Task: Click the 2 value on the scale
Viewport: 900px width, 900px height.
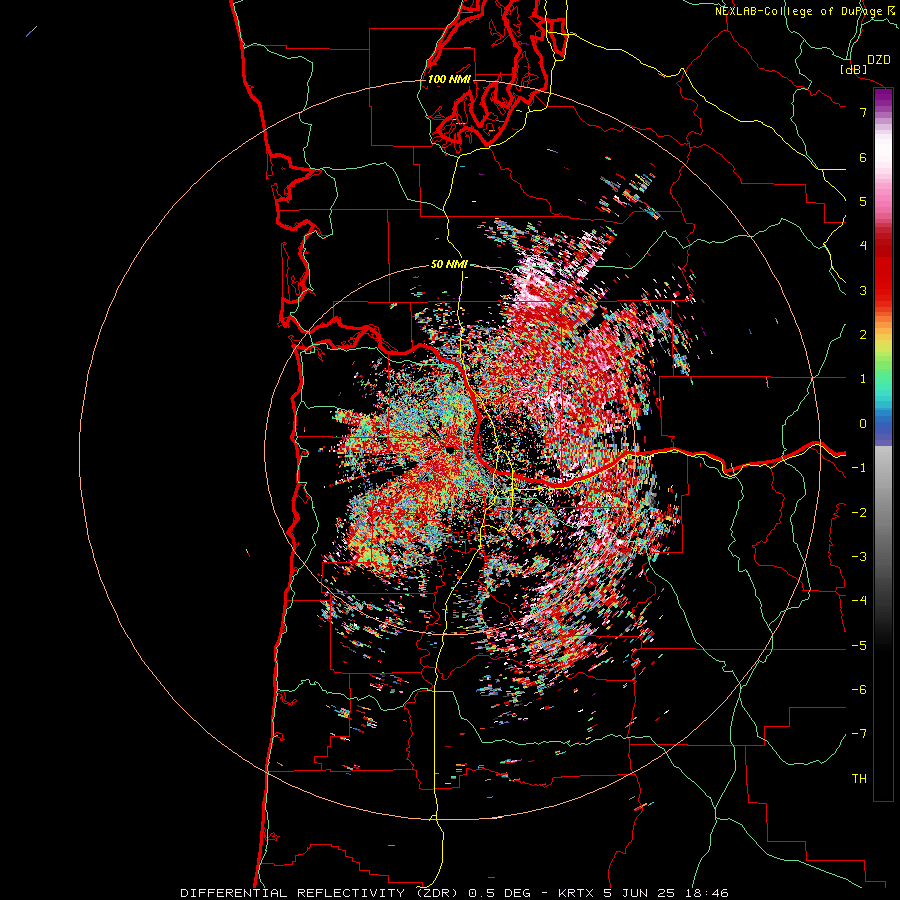Action: pyautogui.click(x=863, y=334)
